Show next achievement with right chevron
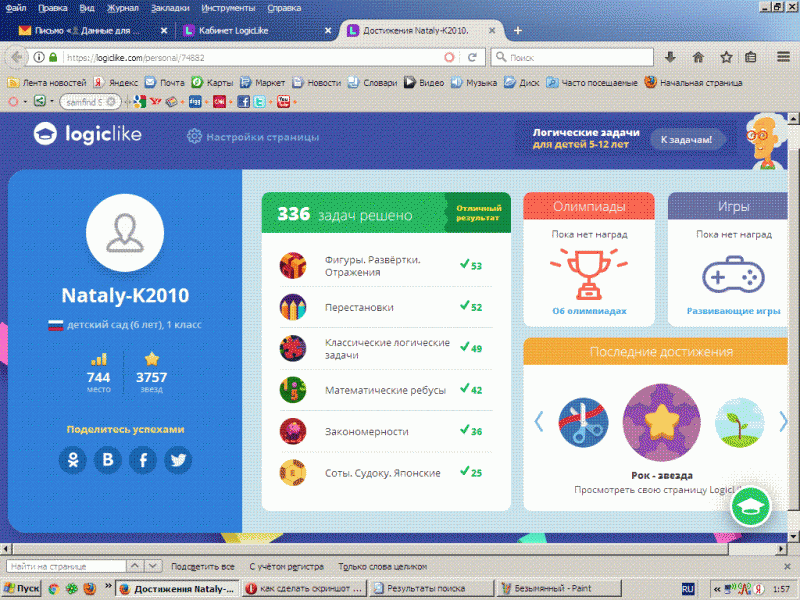800x600 pixels. coord(783,422)
